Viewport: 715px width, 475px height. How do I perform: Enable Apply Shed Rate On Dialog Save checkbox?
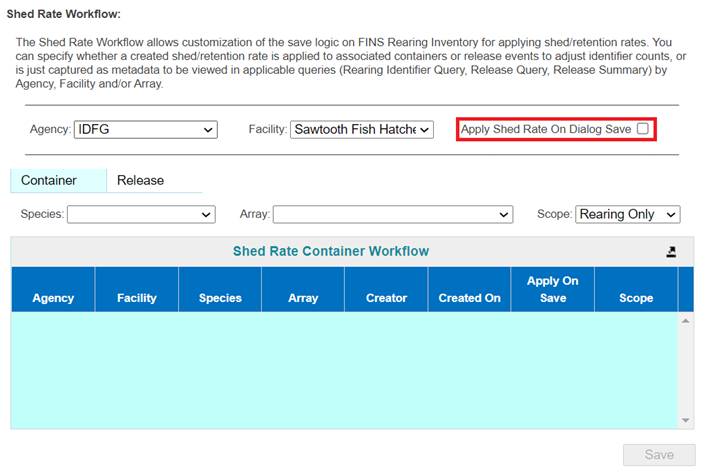(x=642, y=129)
